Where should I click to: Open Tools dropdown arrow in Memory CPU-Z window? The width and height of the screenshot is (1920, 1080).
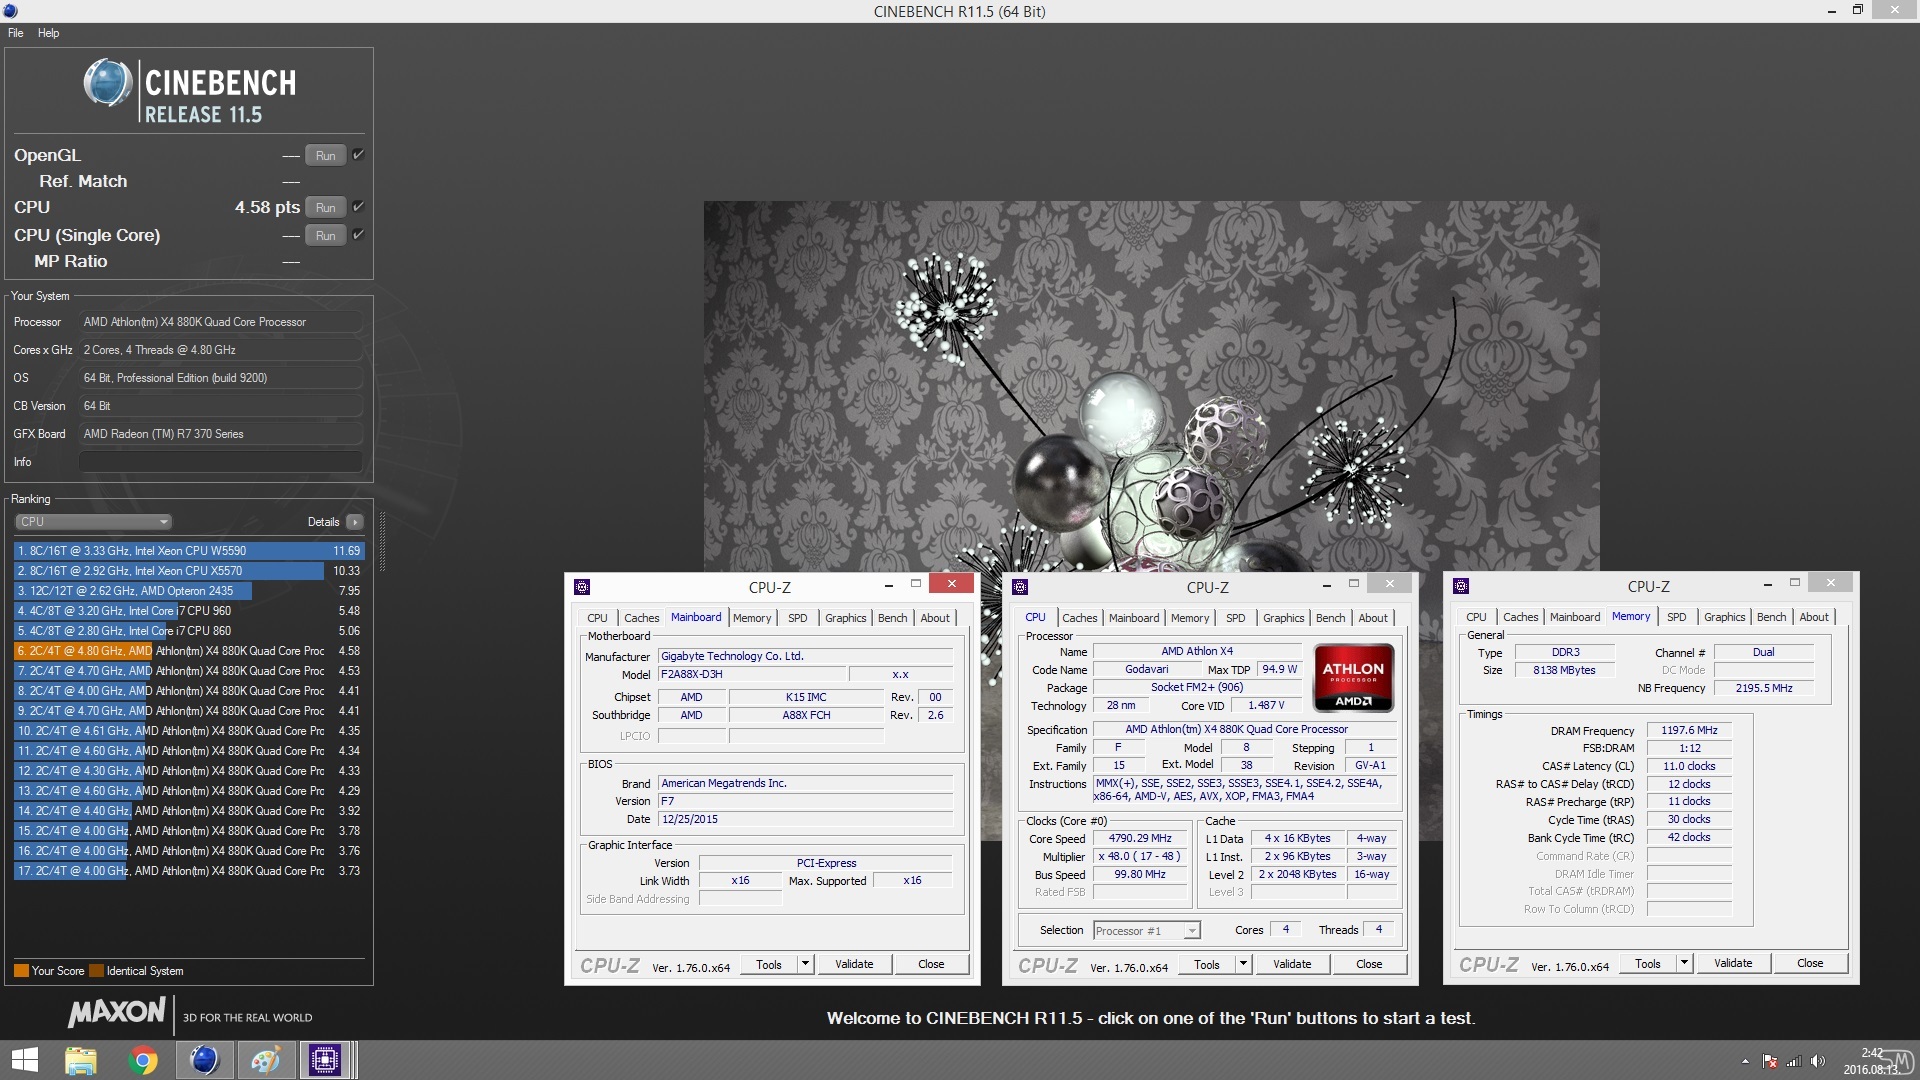1684,964
